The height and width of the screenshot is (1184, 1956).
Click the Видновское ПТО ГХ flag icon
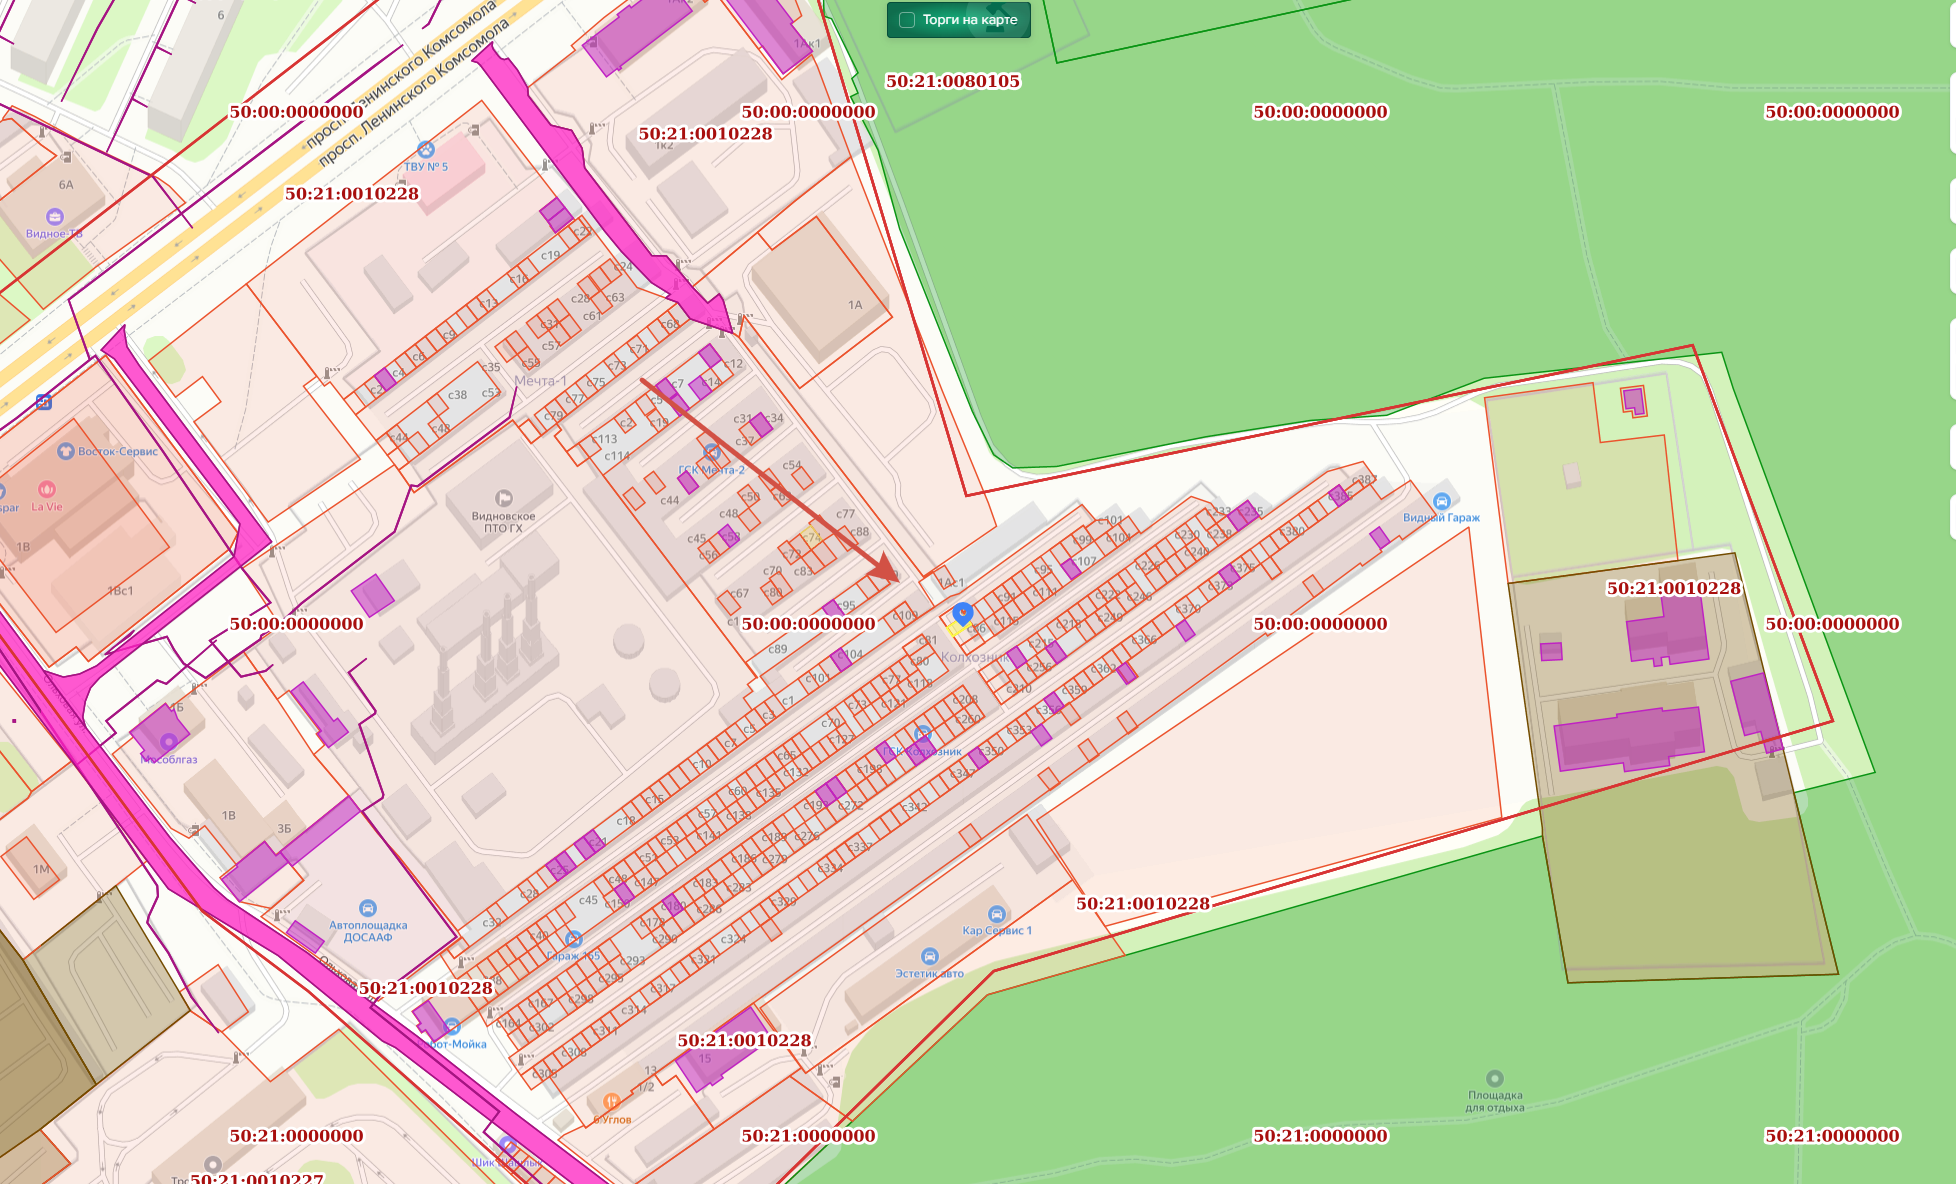pos(503,498)
